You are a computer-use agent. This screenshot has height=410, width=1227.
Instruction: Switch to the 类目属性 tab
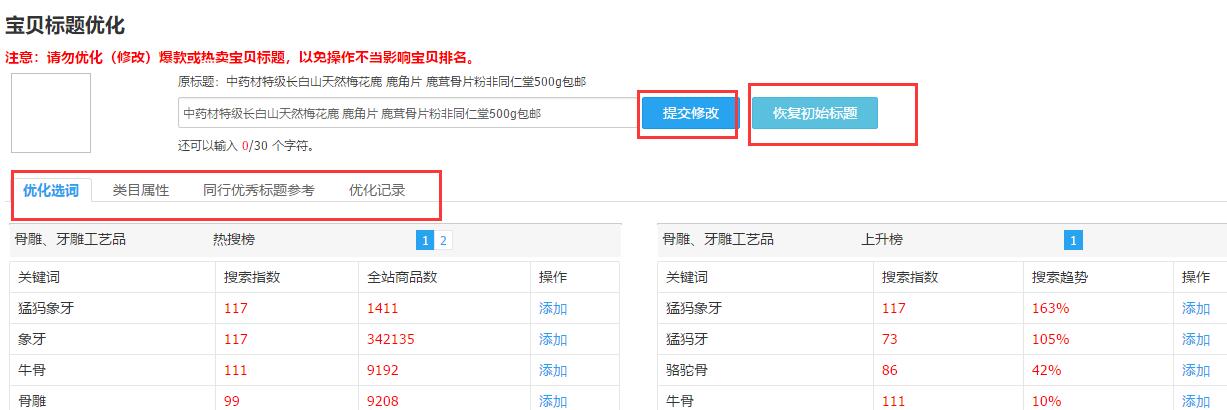coord(141,190)
